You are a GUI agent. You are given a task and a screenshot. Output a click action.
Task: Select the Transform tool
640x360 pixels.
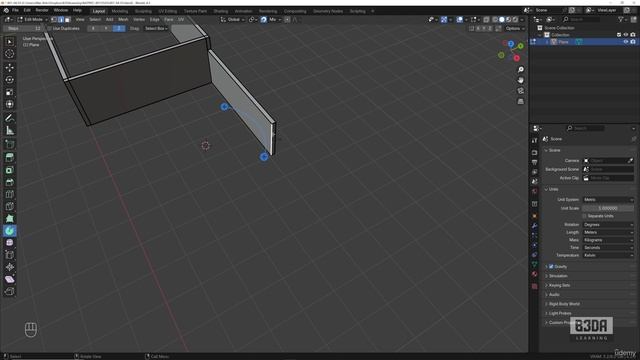coord(10,104)
